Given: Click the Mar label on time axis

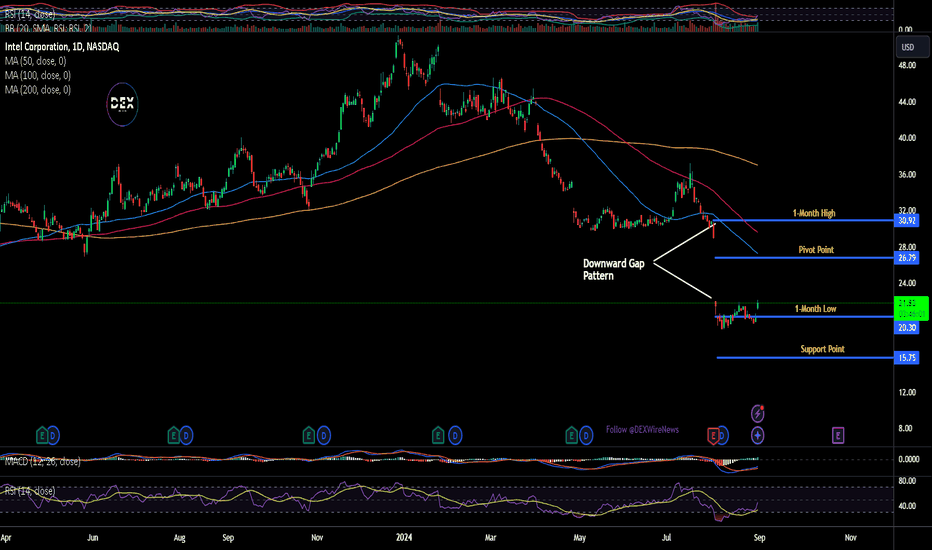Looking at the screenshot, I should pyautogui.click(x=490, y=538).
